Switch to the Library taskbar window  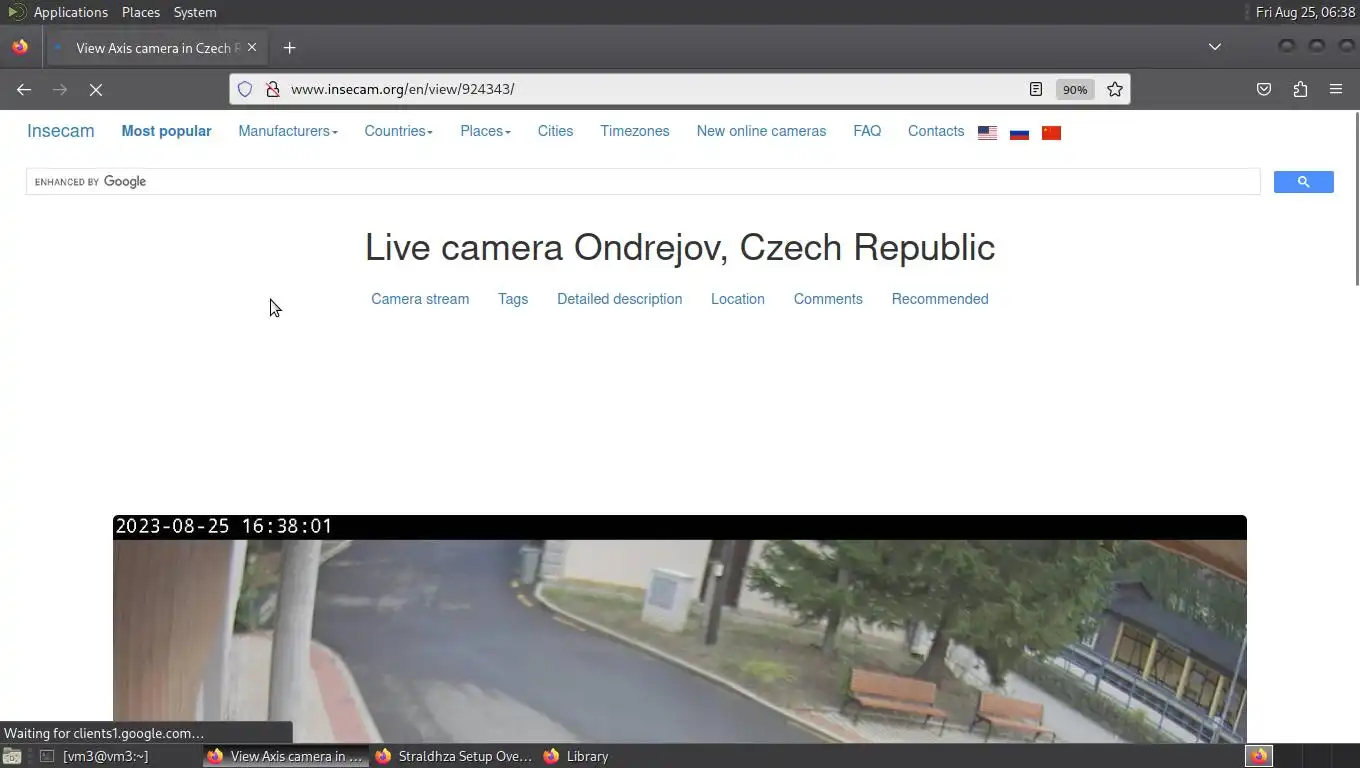pos(576,756)
